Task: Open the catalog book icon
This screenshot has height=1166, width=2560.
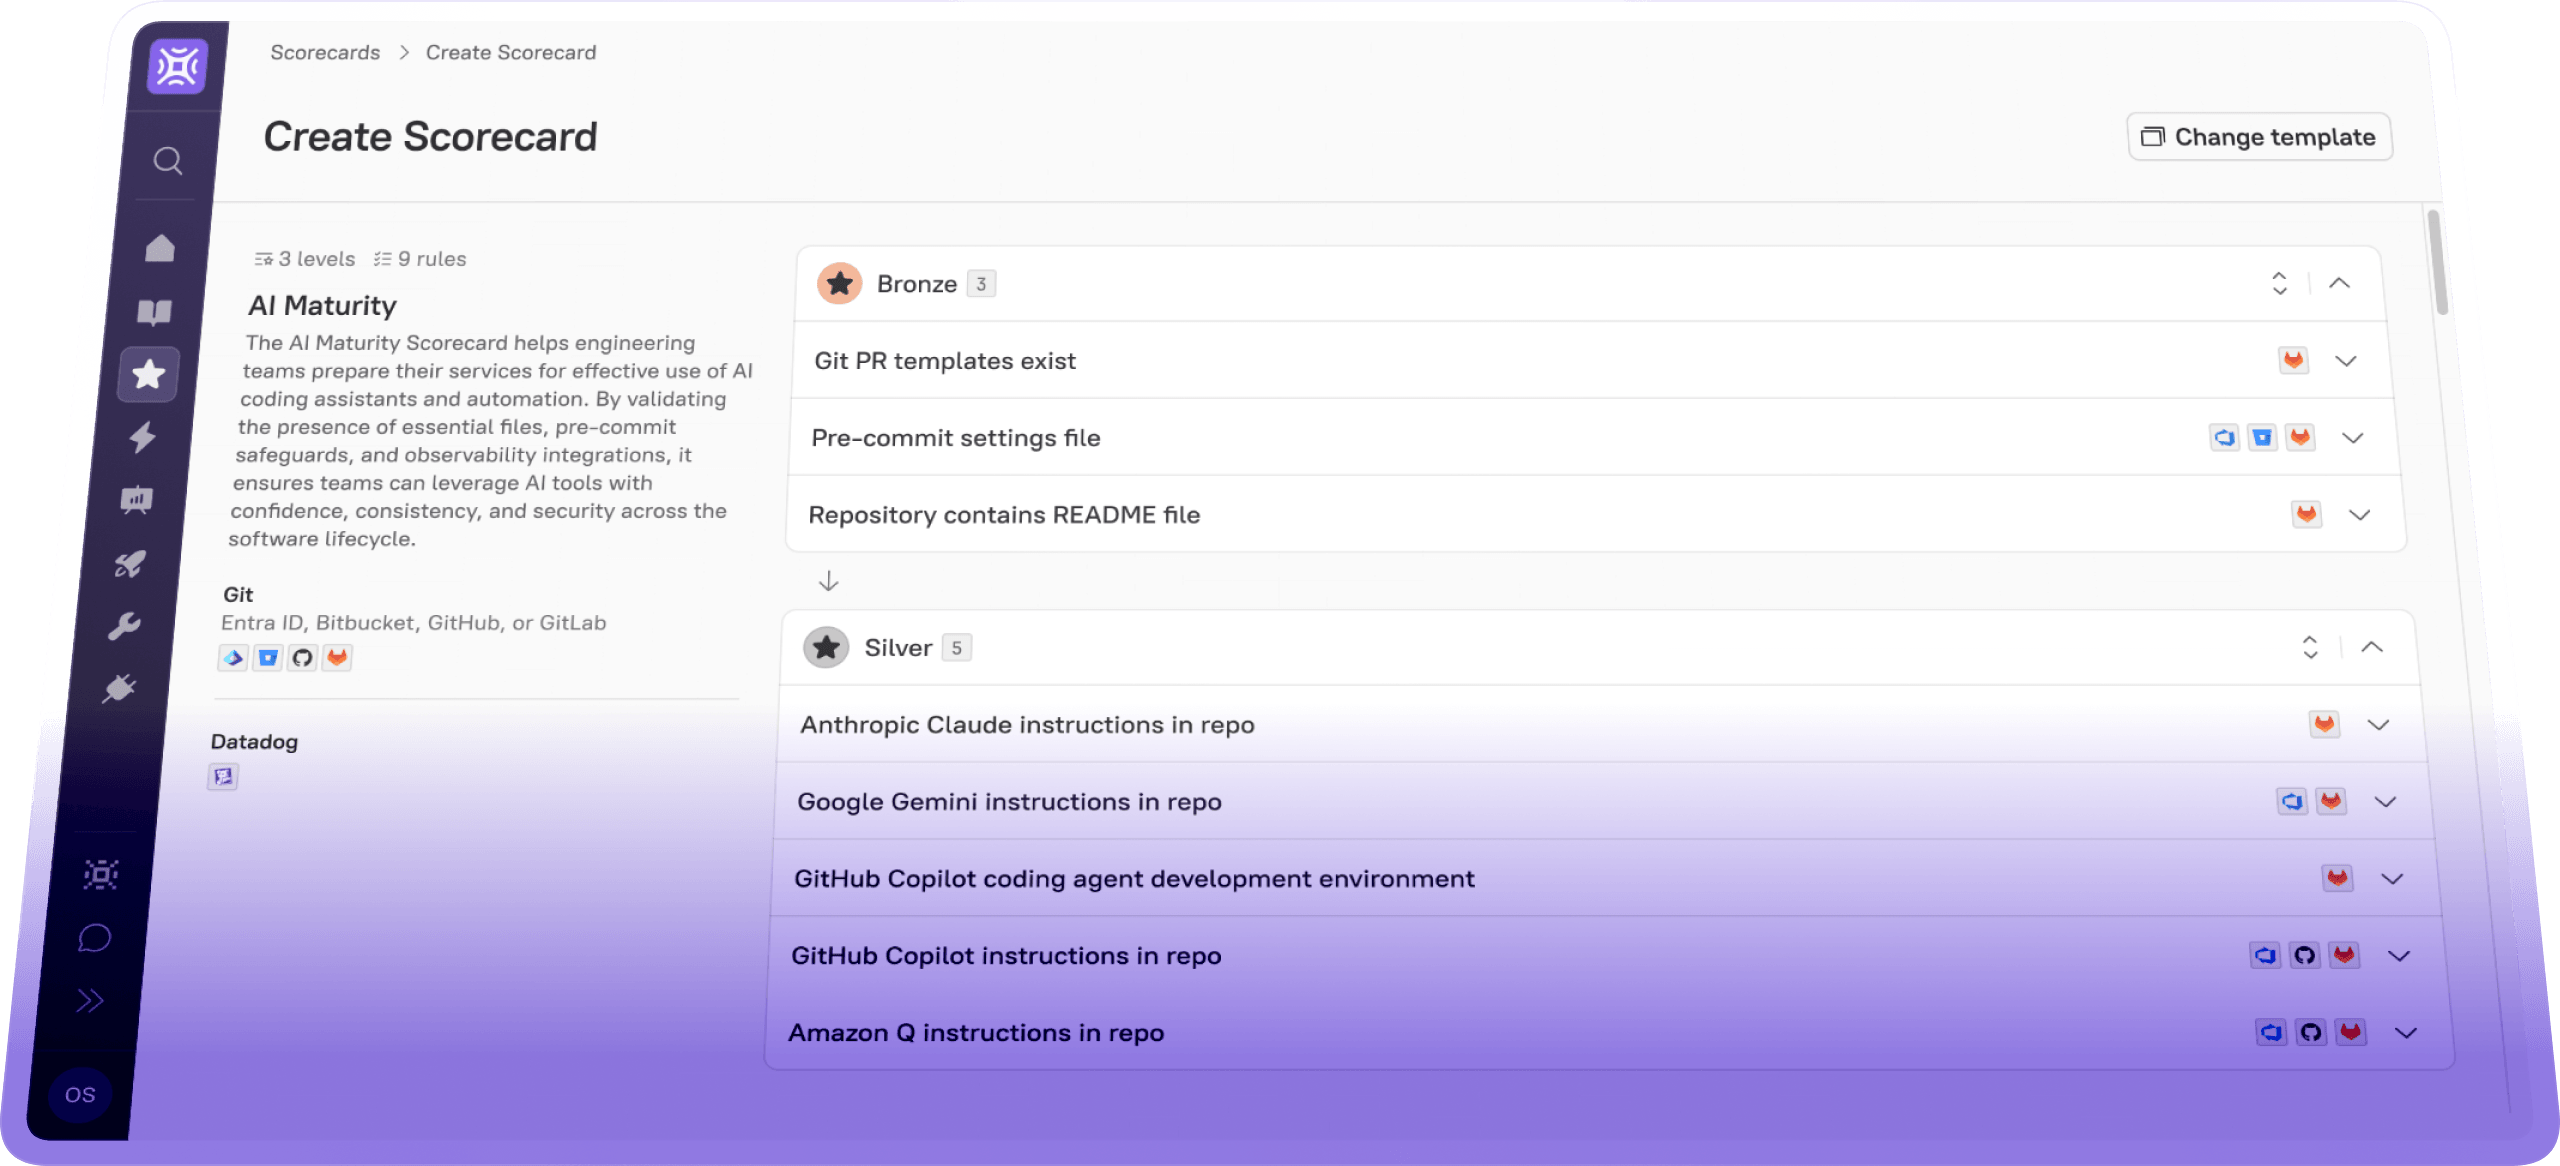Action: (154, 313)
